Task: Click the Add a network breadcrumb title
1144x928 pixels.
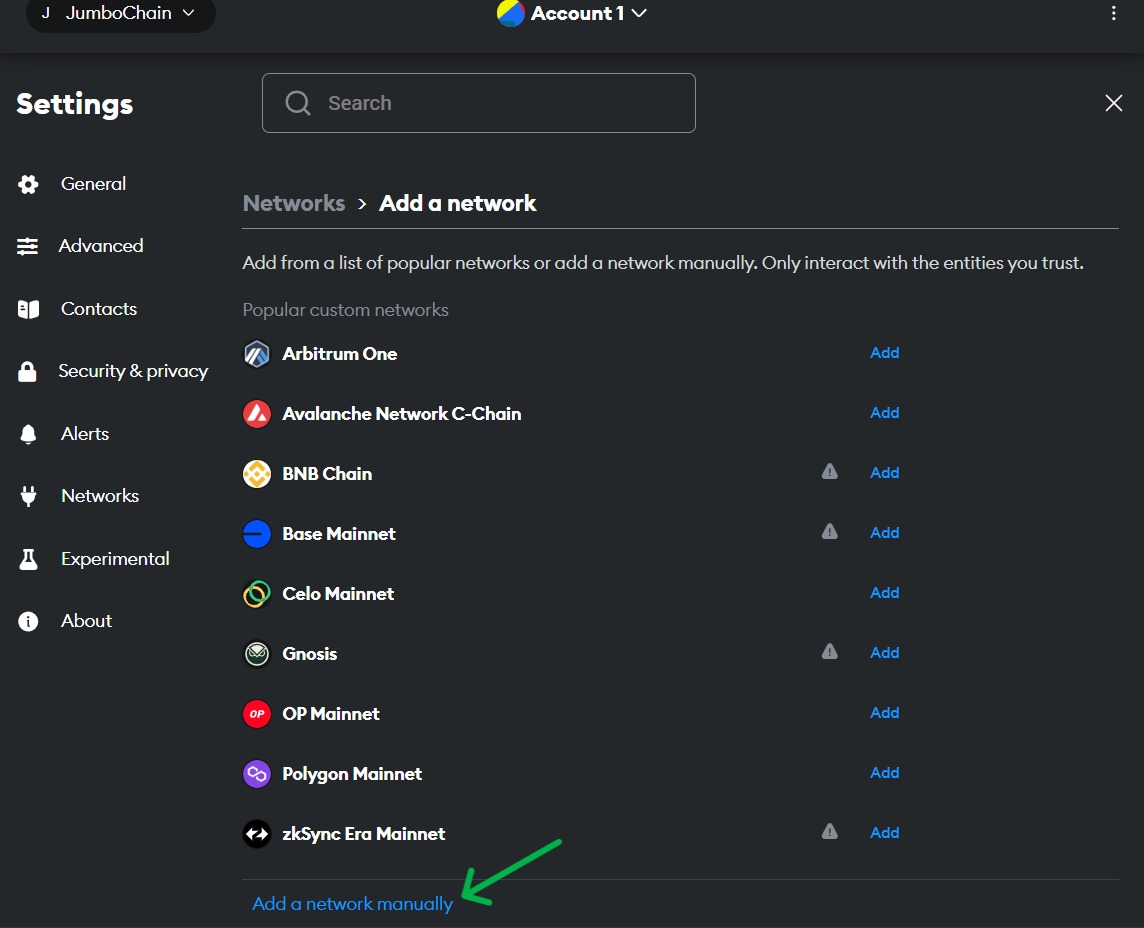Action: (458, 204)
